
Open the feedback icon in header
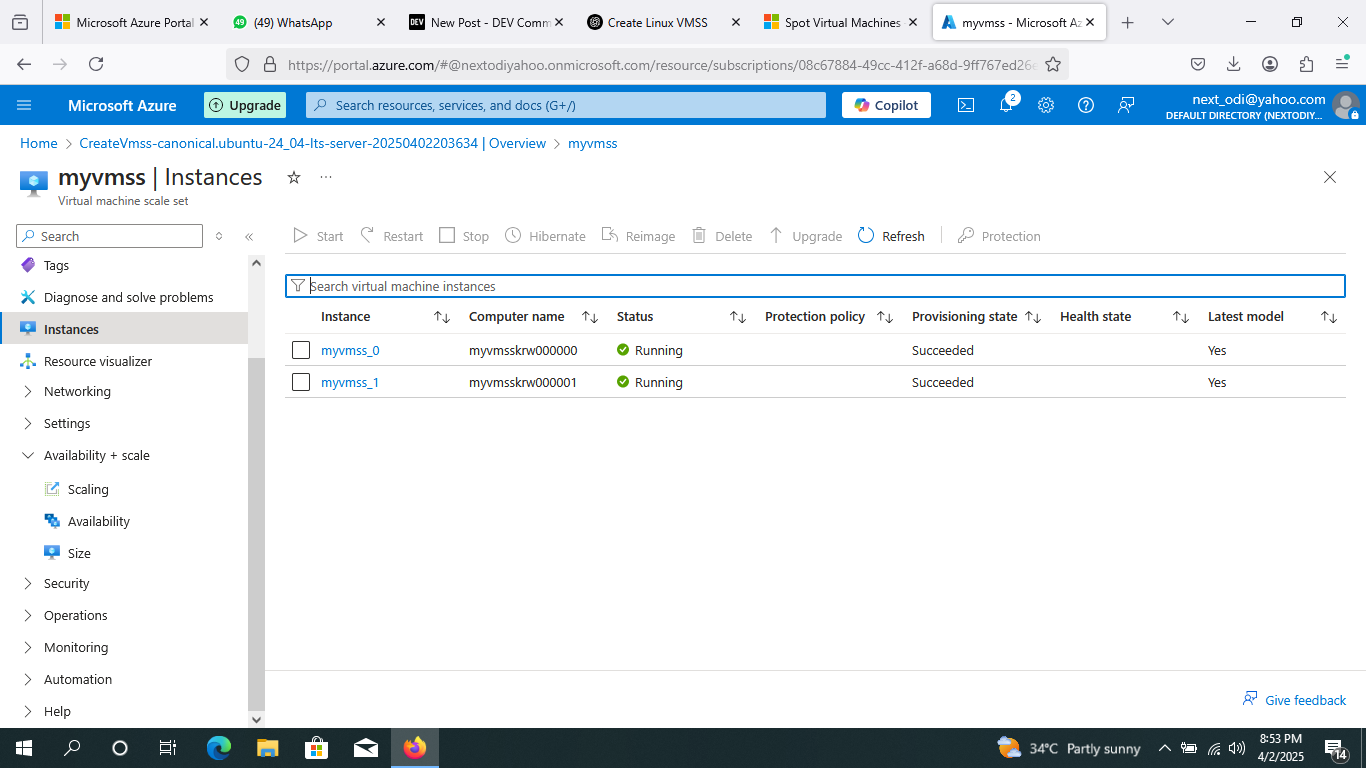click(1126, 105)
